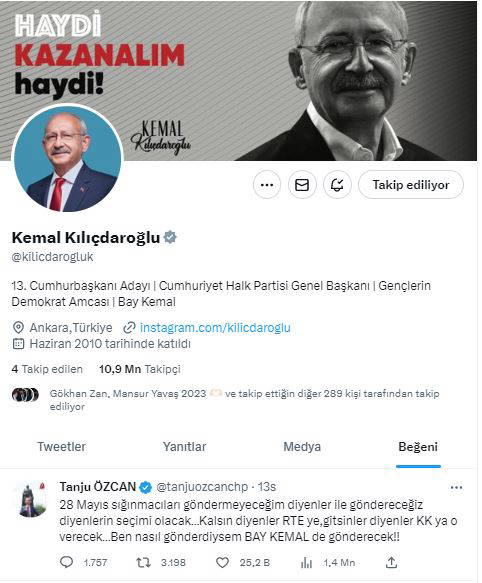Screen dimensions: 482x583
Task: View Kemal Kılıçdaroğlu's profile picture
Action: pos(67,159)
